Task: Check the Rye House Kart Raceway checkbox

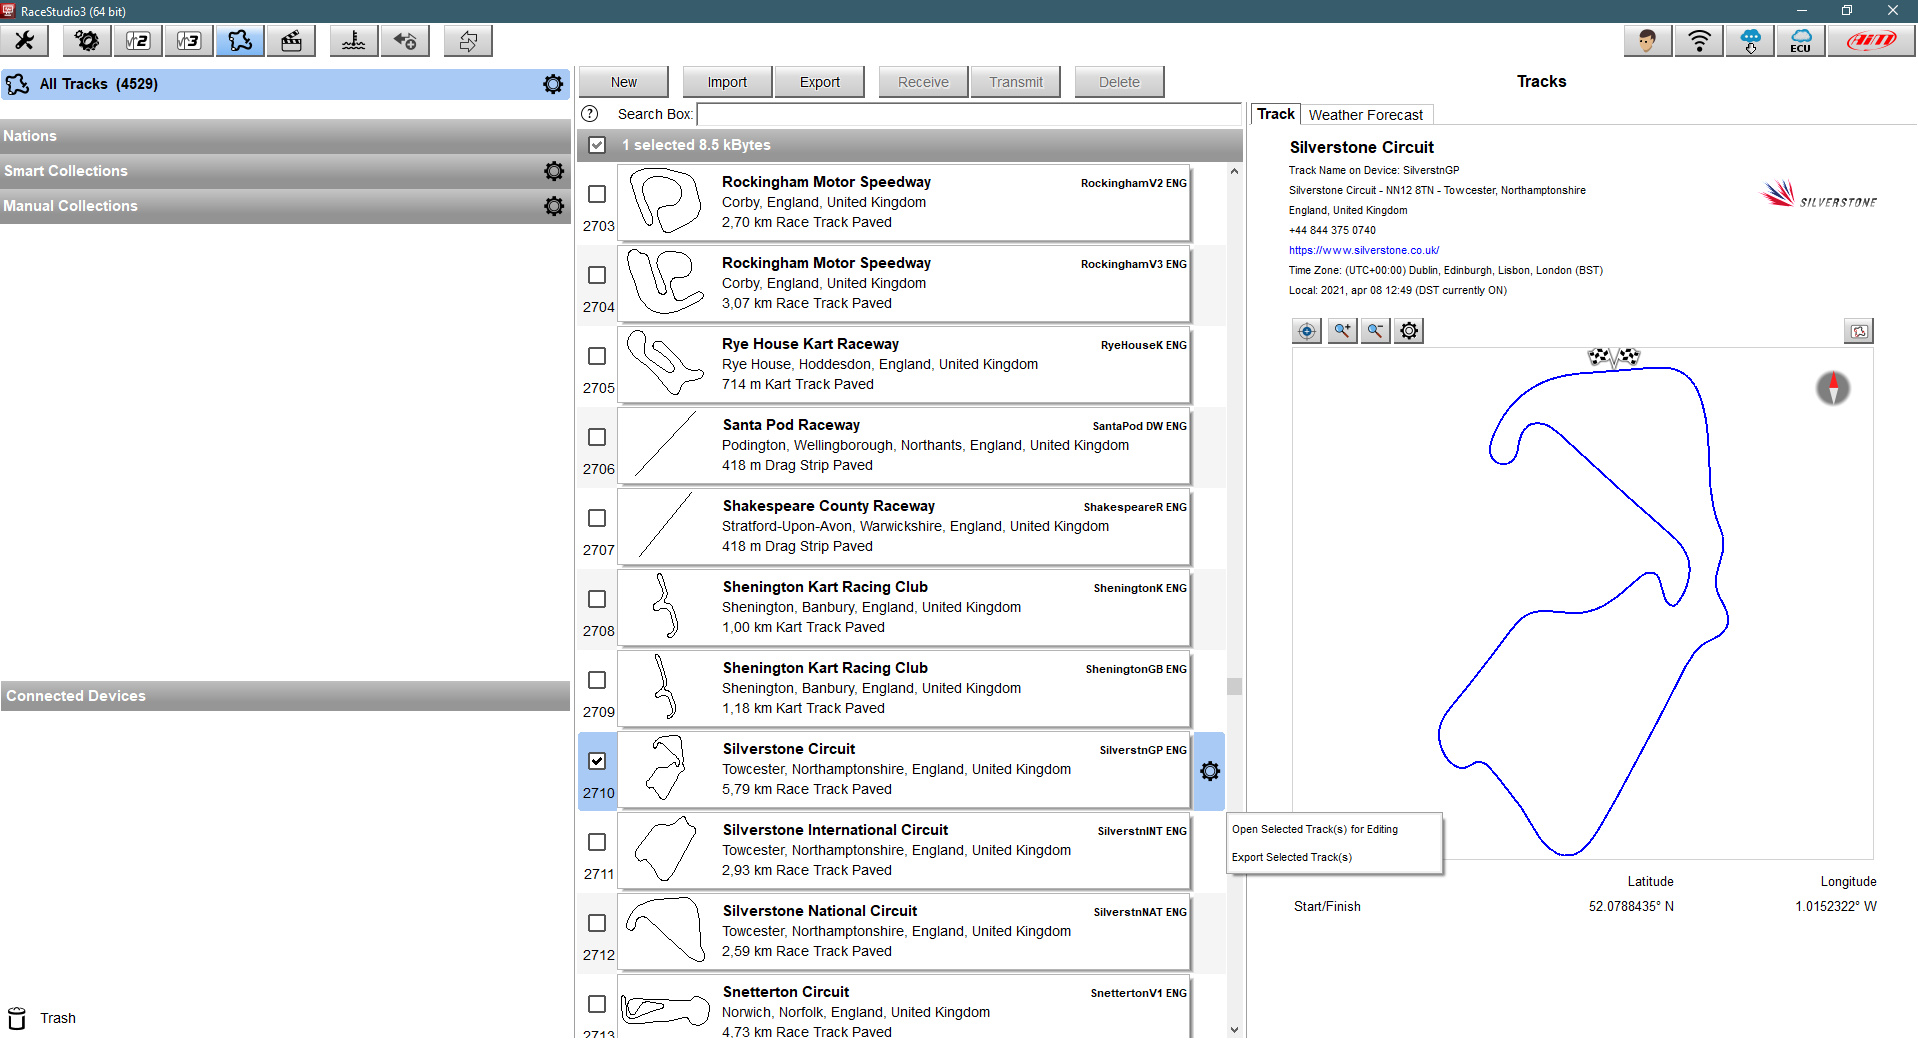Action: pyautogui.click(x=597, y=356)
